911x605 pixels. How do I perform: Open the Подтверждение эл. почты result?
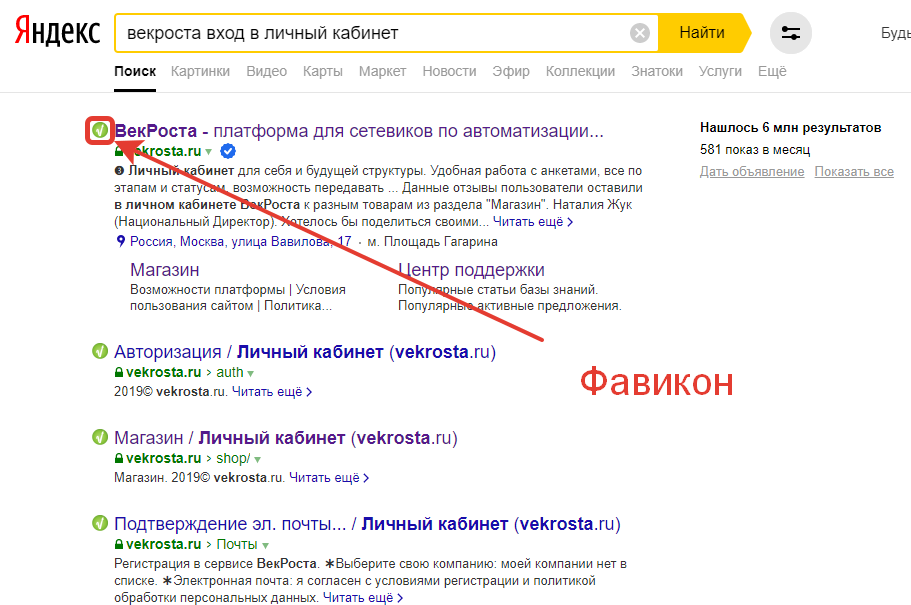367,524
